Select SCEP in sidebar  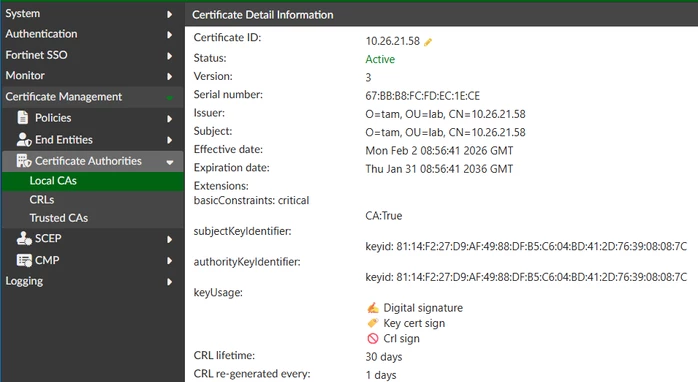92,238
